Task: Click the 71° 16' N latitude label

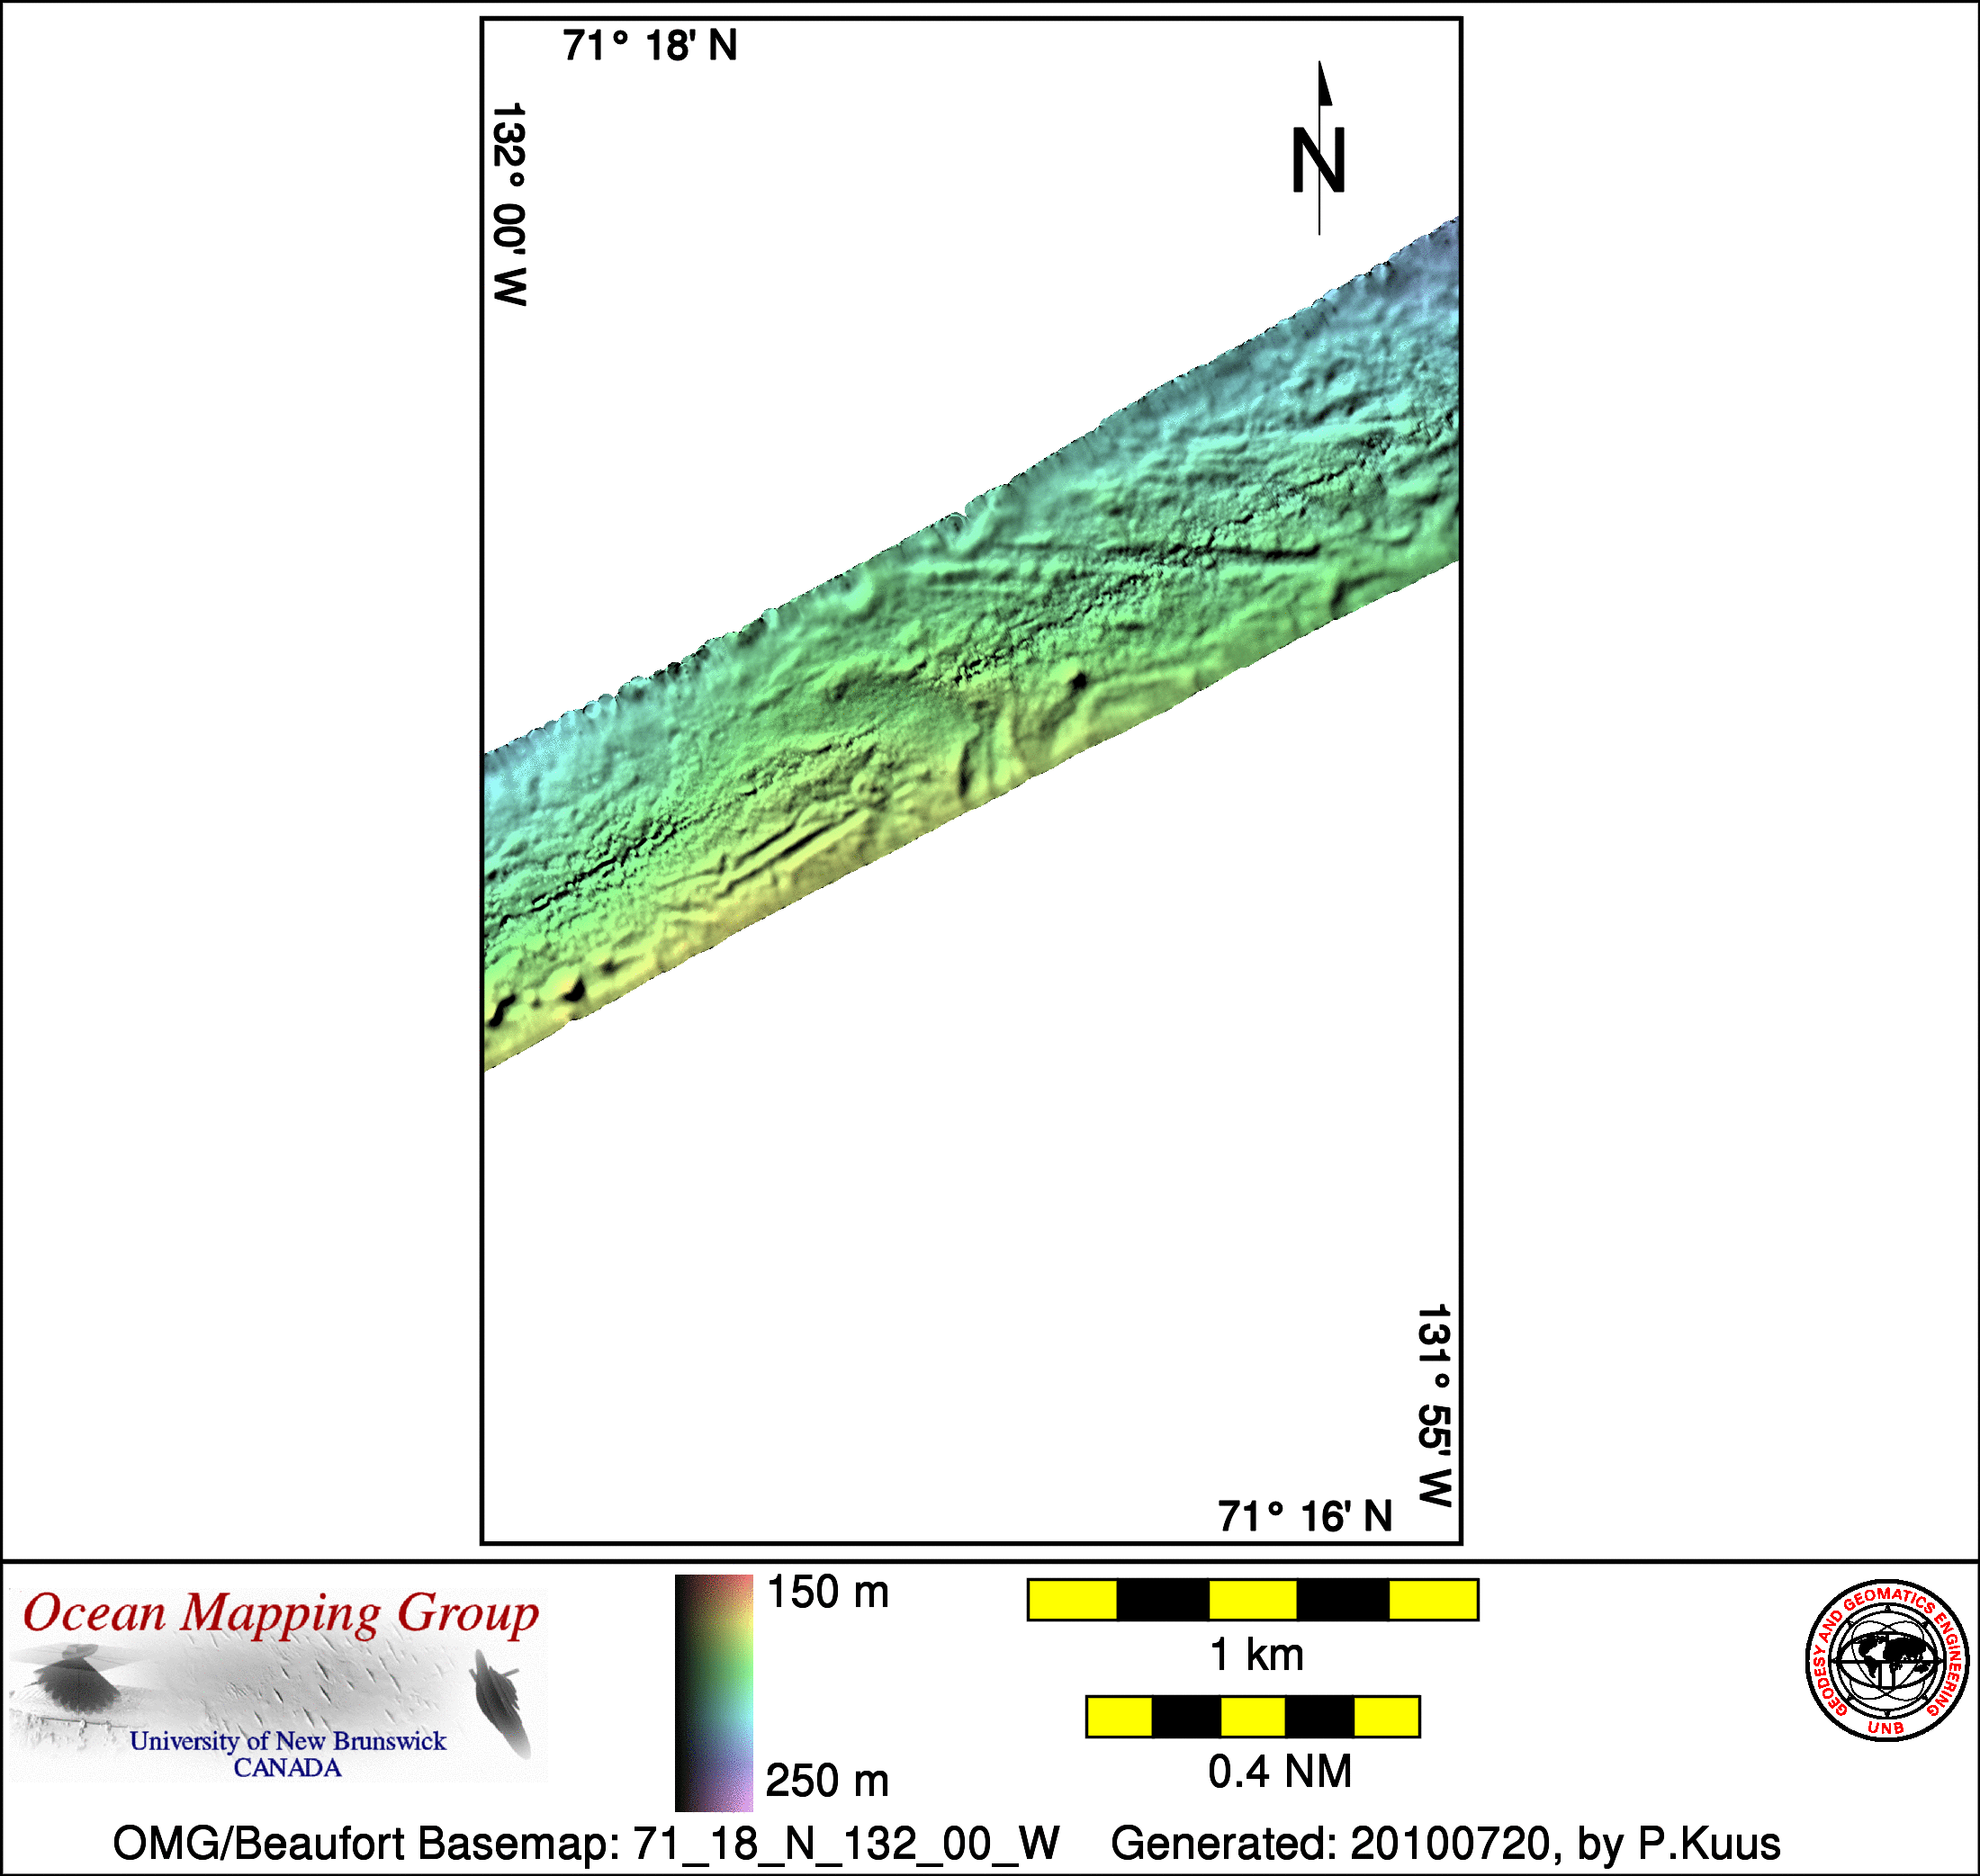Action: (1305, 1517)
